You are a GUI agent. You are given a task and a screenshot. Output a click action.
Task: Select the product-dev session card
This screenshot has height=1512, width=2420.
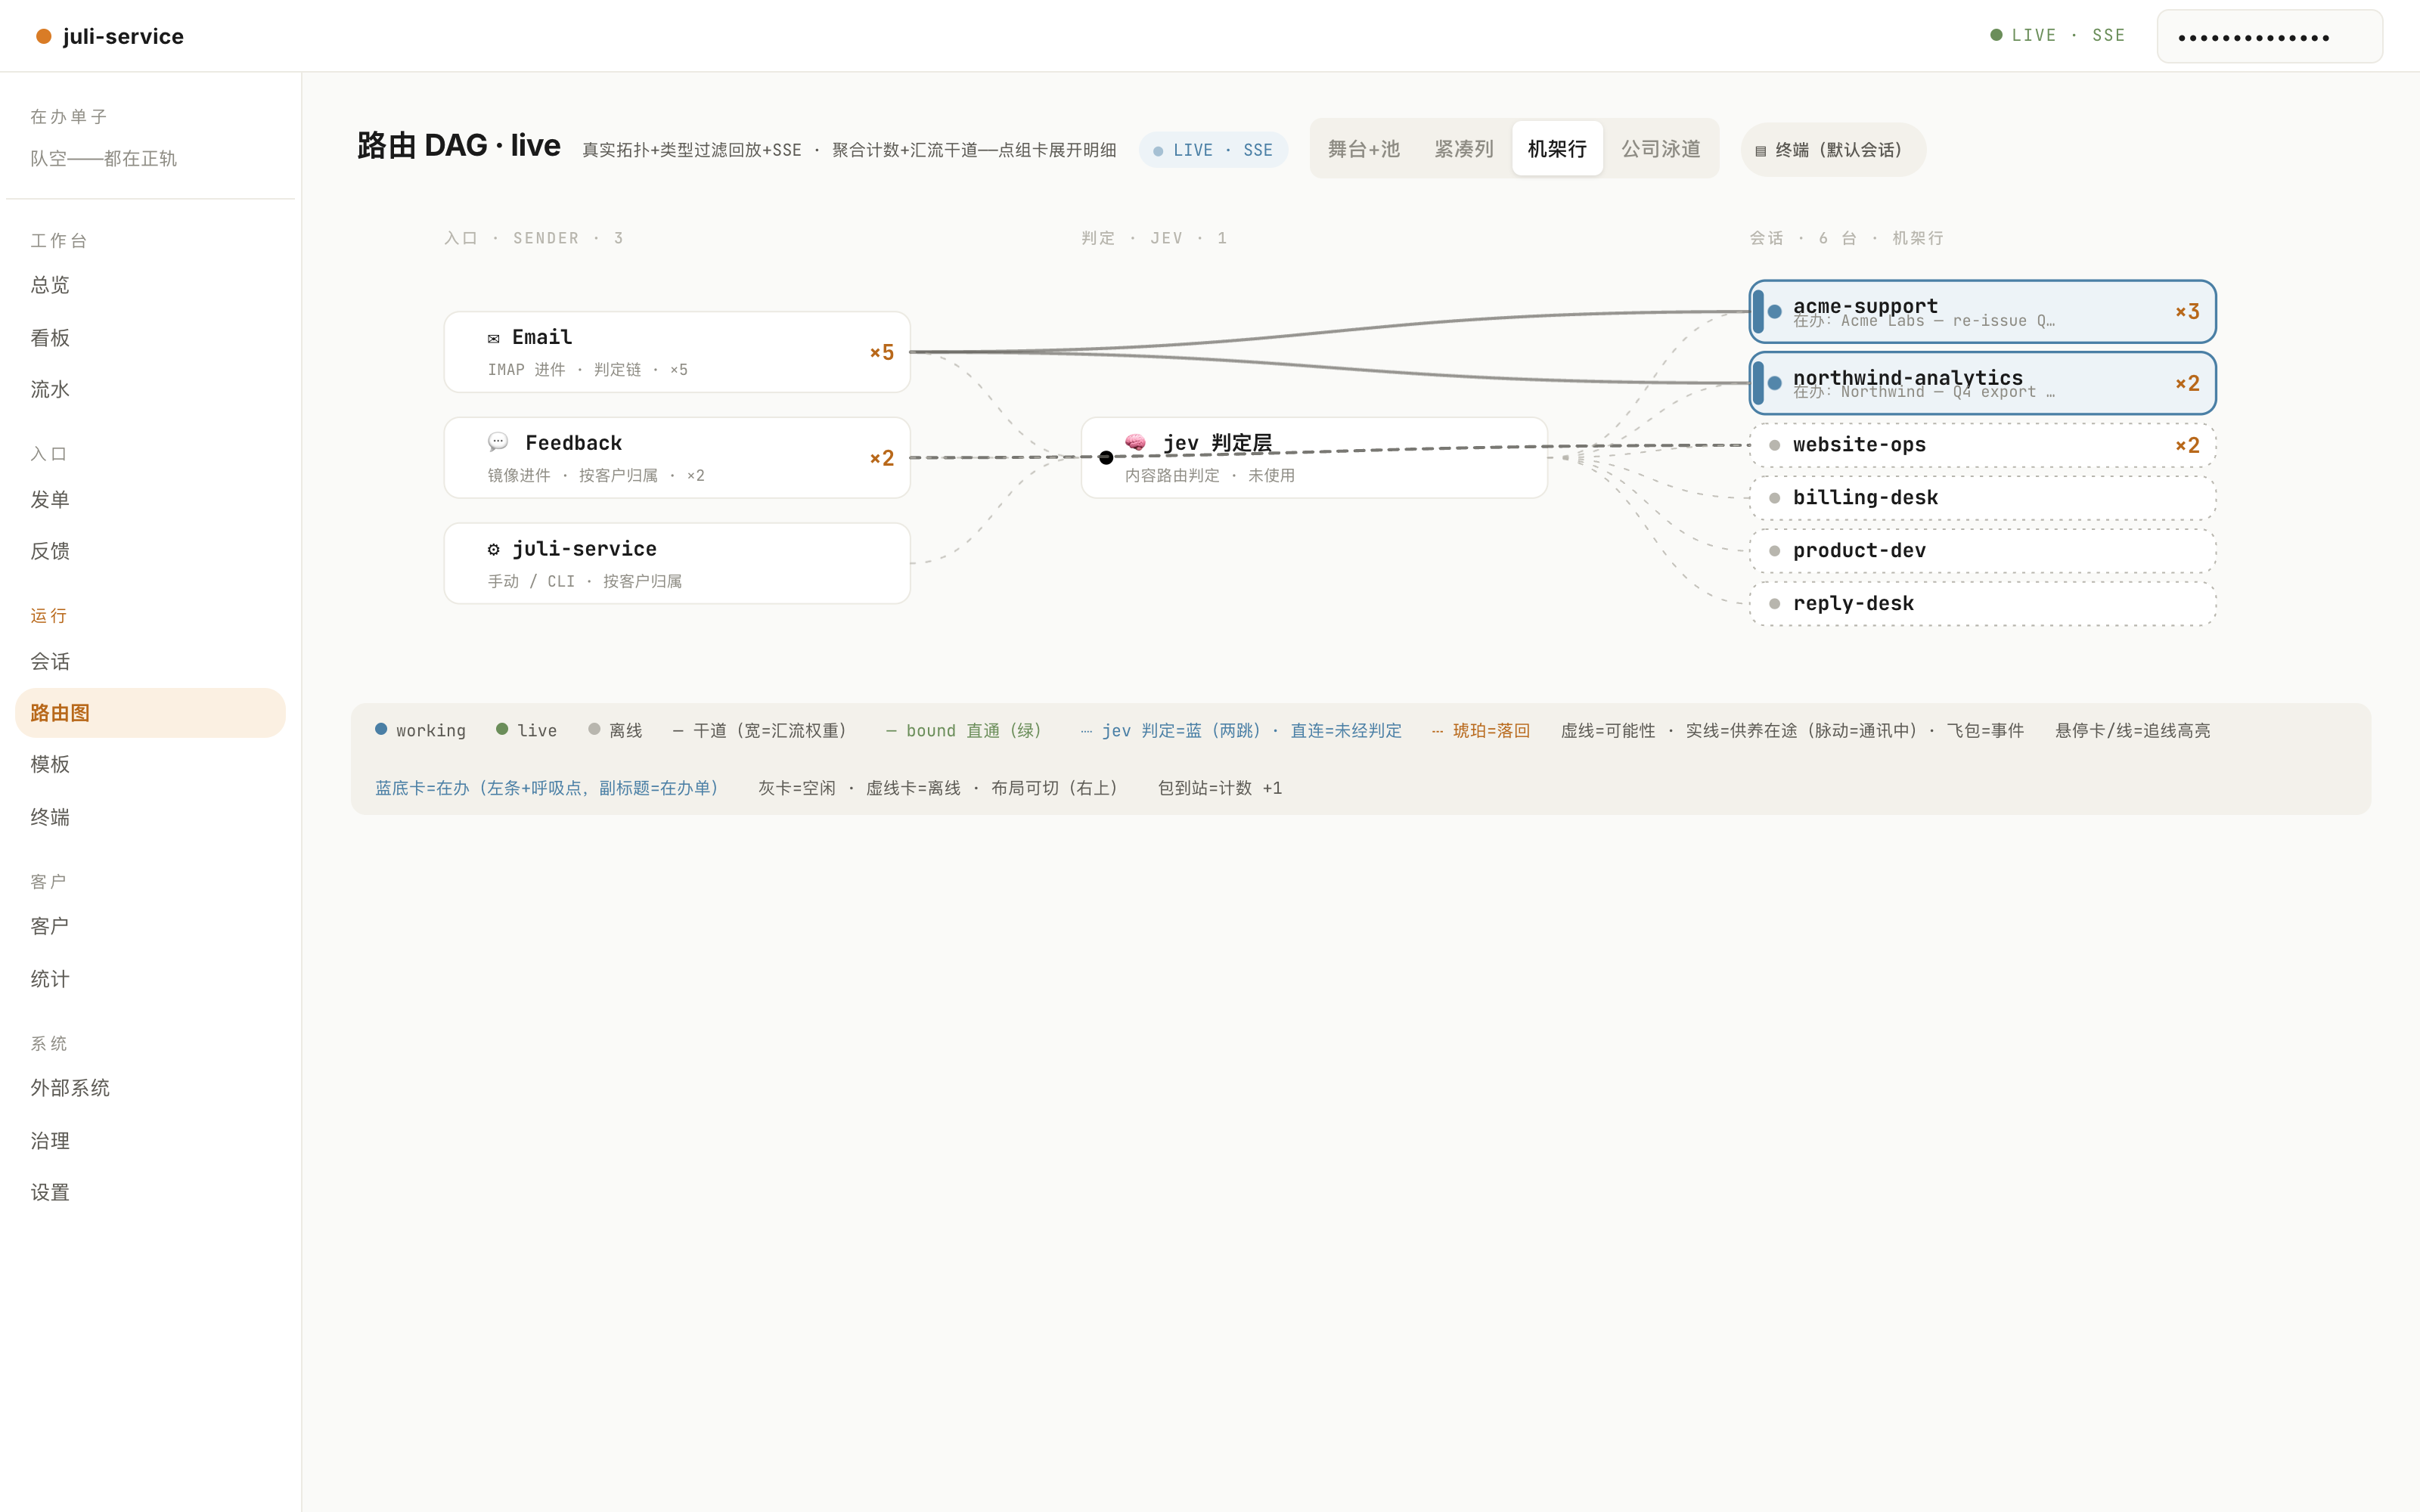pyautogui.click(x=1982, y=551)
